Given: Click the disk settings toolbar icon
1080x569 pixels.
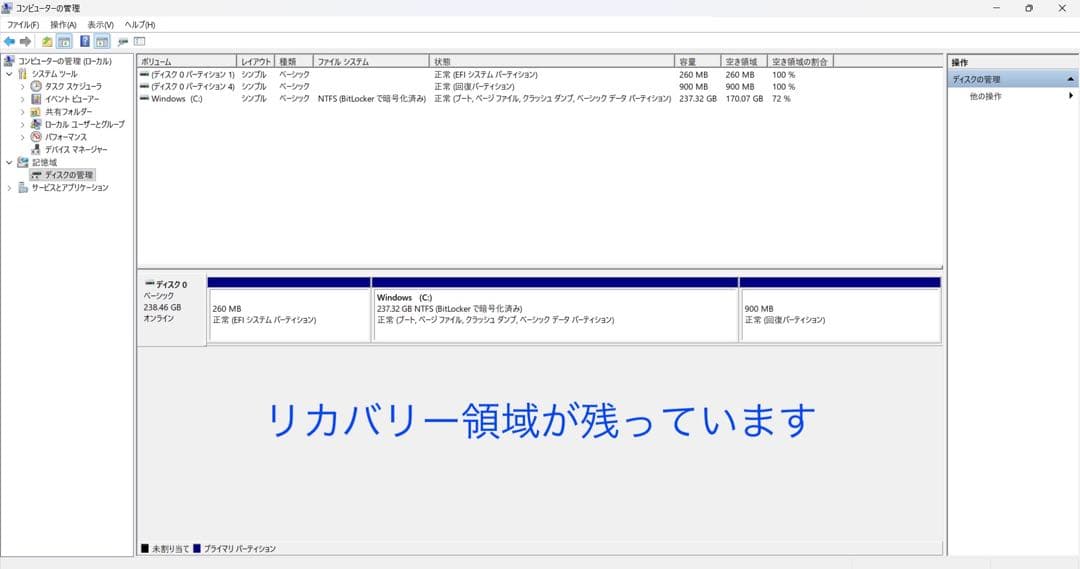Looking at the screenshot, I should coord(123,42).
